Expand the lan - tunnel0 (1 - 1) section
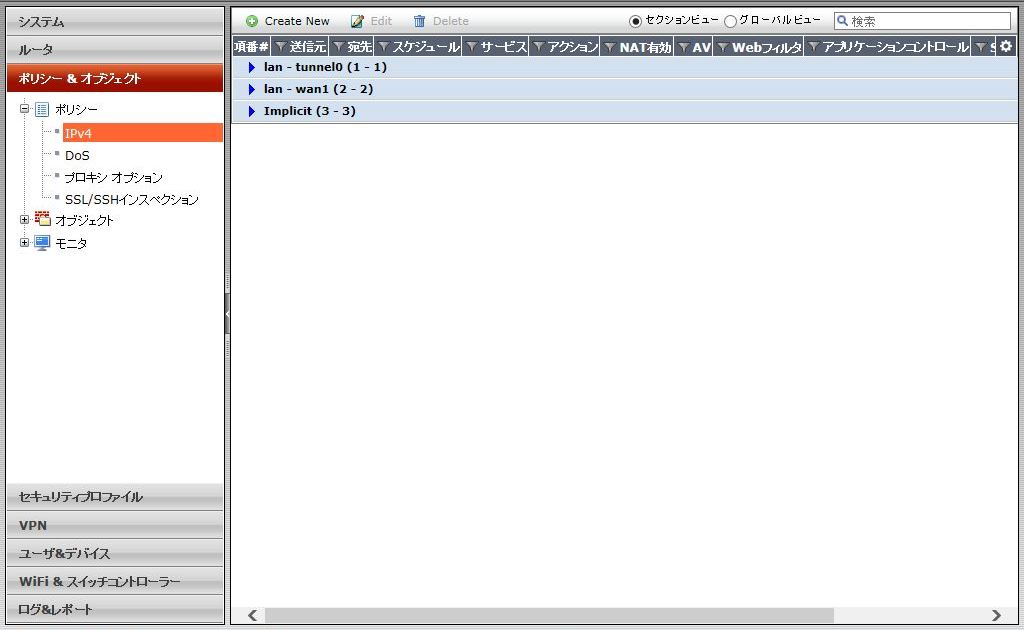The width and height of the screenshot is (1024, 630). coord(251,67)
